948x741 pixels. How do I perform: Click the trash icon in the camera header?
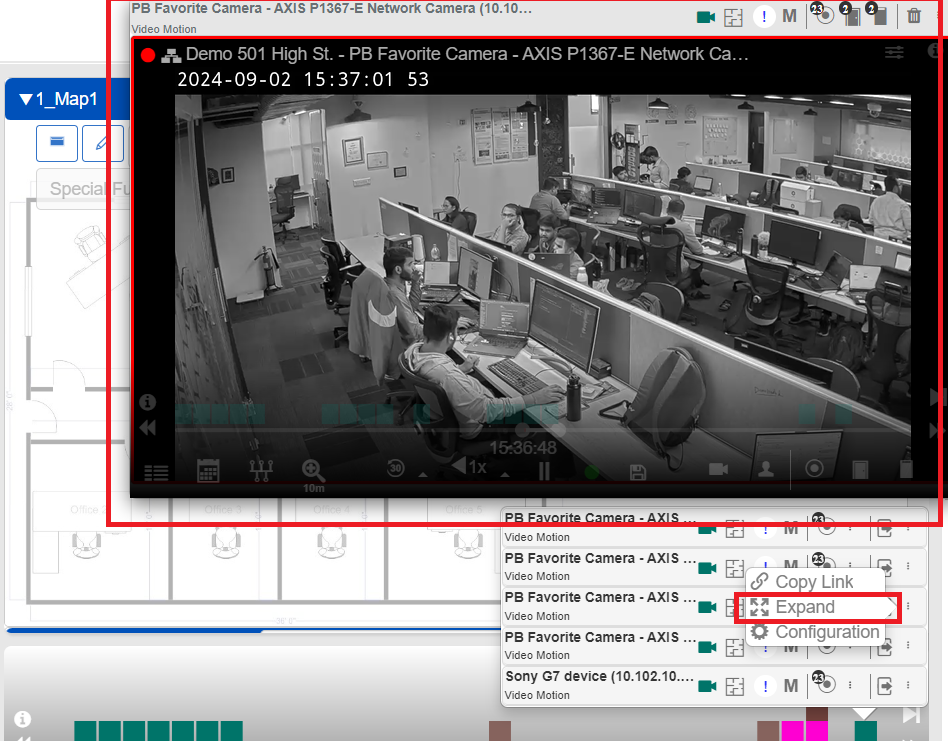914,16
